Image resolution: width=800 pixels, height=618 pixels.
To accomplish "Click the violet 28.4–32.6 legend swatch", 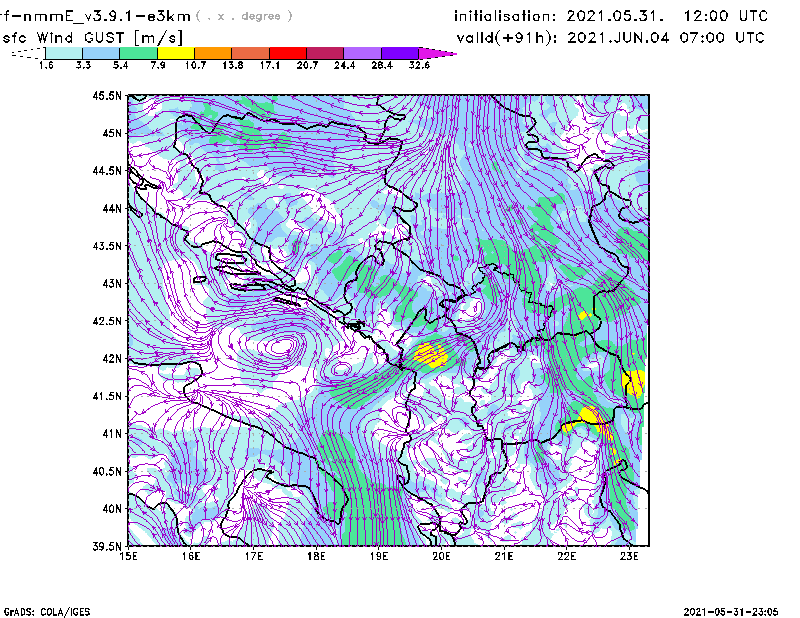I will tap(400, 53).
